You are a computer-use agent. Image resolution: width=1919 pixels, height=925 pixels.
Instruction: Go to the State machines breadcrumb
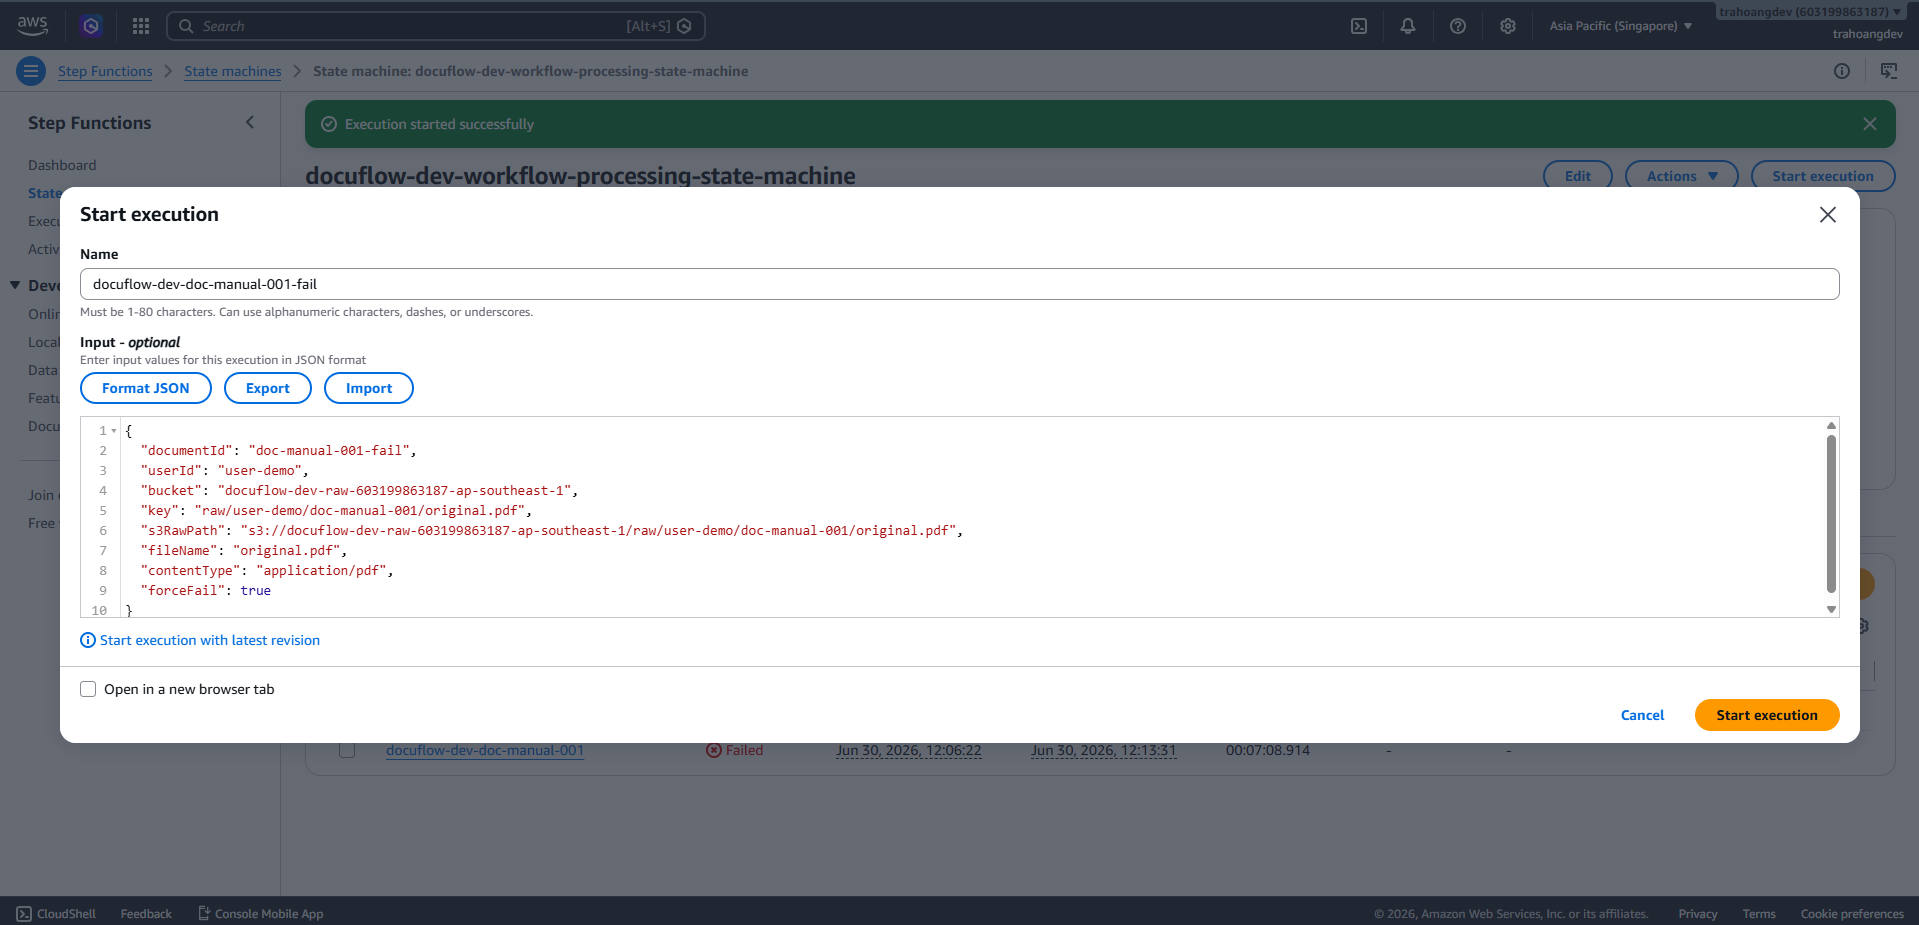(x=233, y=71)
